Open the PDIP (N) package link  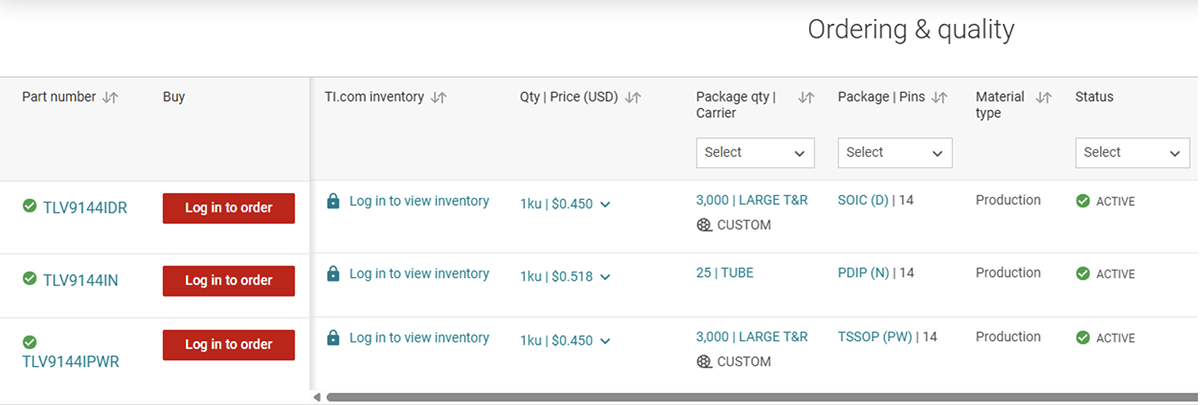pos(863,273)
